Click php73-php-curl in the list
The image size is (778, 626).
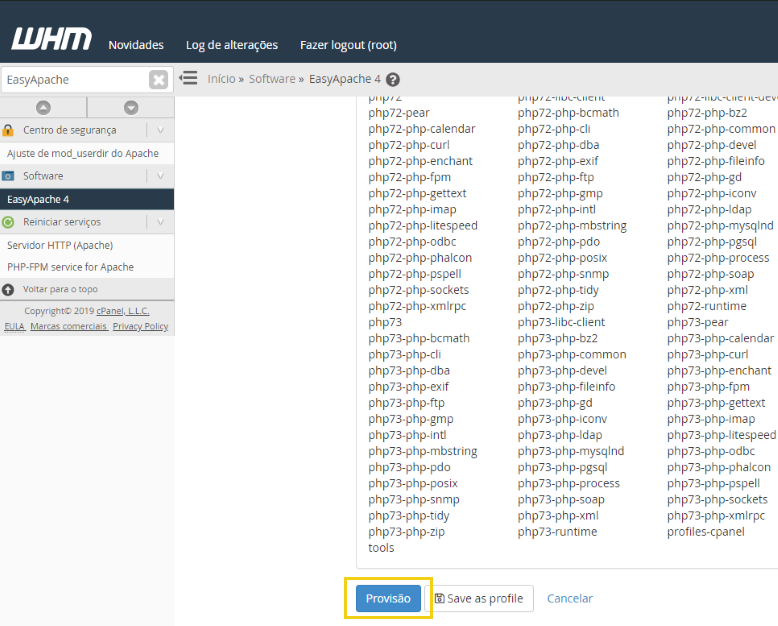(x=708, y=354)
